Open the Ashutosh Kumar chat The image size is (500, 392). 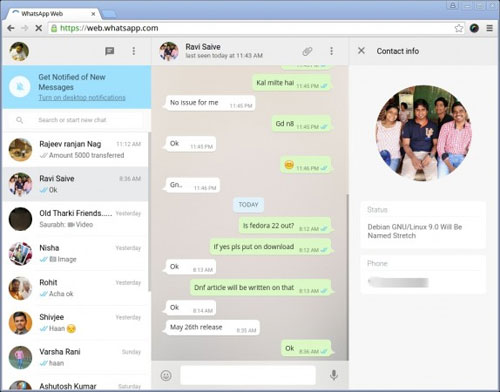point(75,383)
